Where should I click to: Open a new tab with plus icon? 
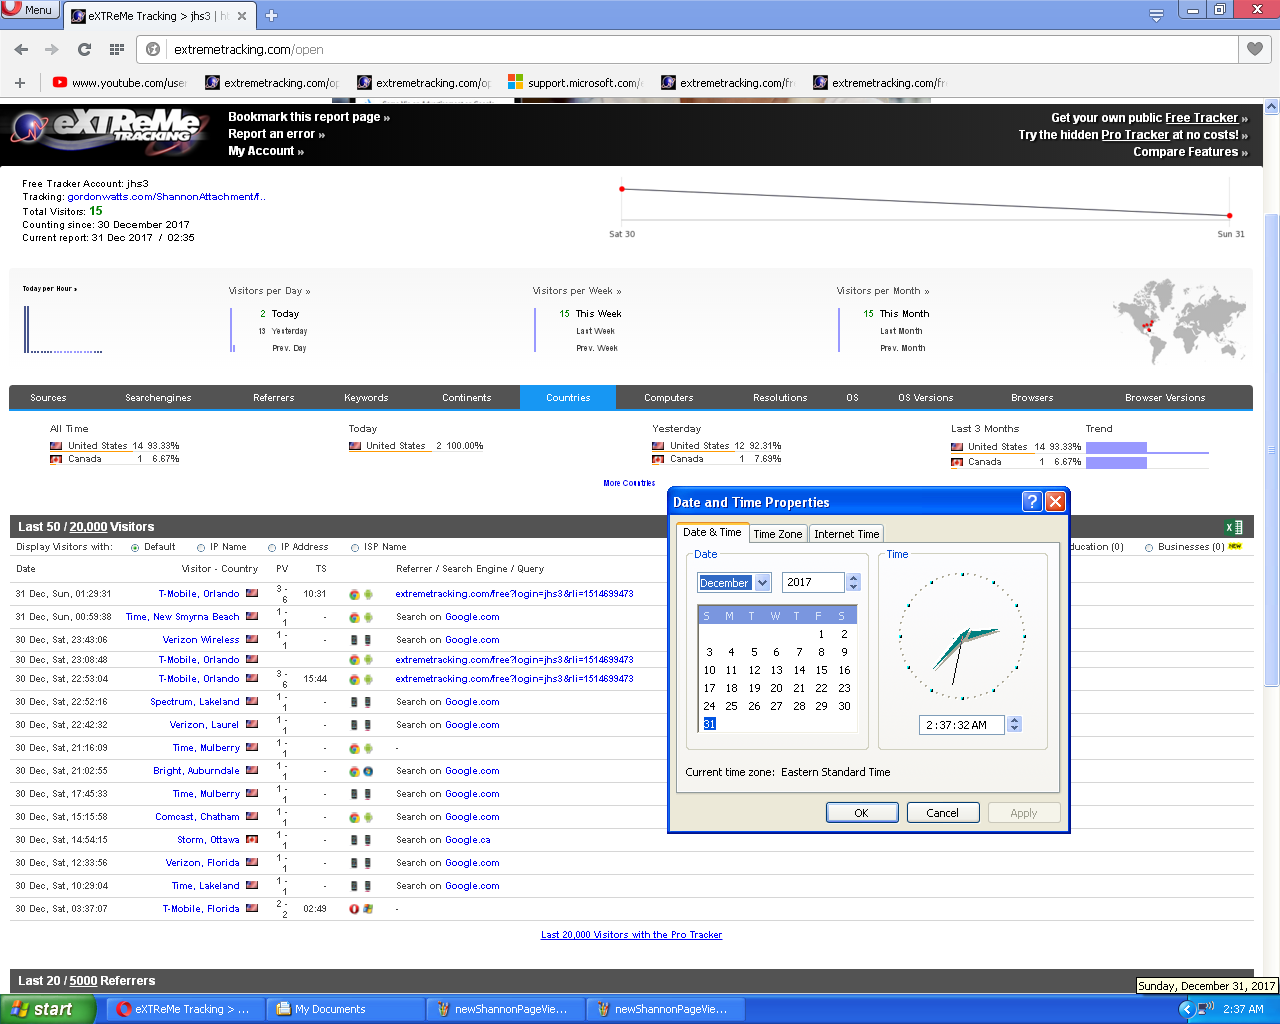point(271,16)
